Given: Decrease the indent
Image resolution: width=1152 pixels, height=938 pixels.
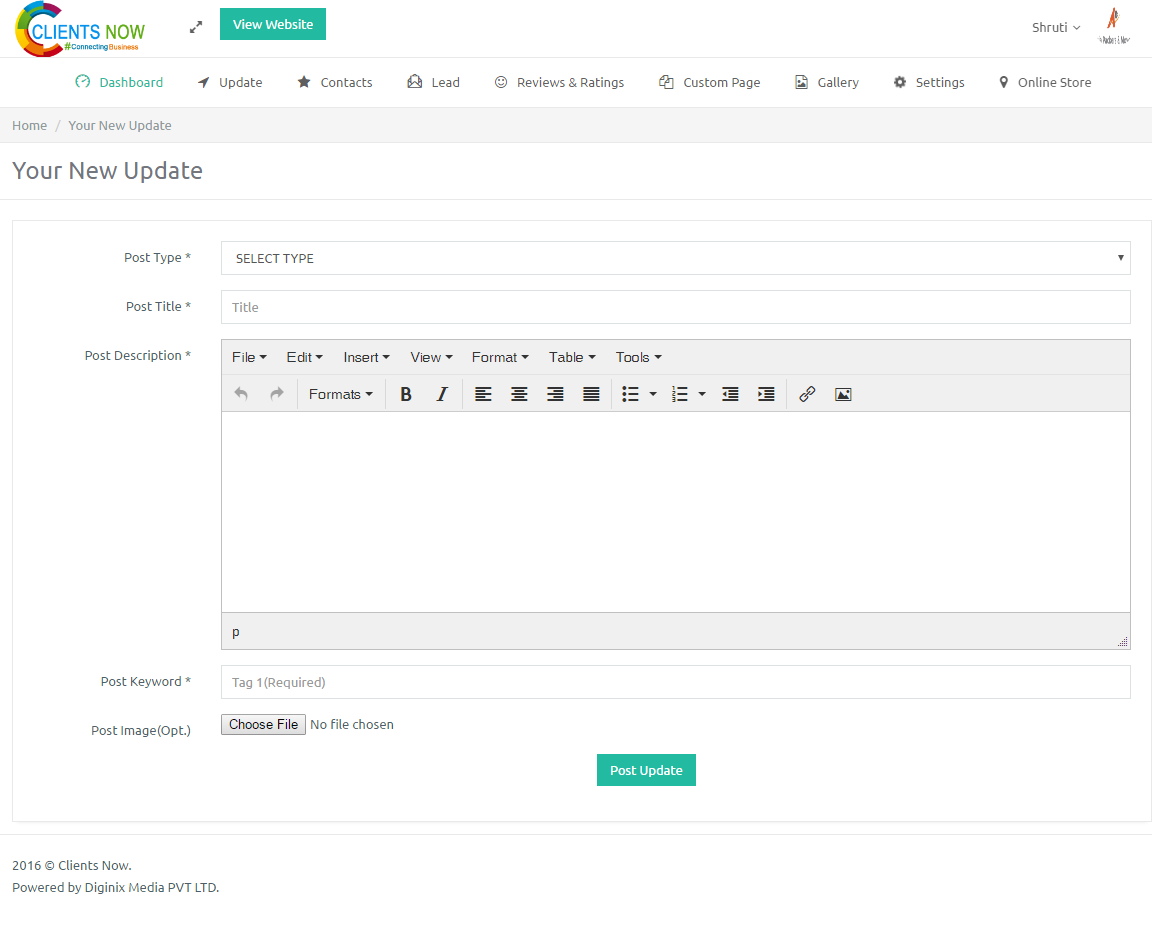Looking at the screenshot, I should pyautogui.click(x=730, y=394).
